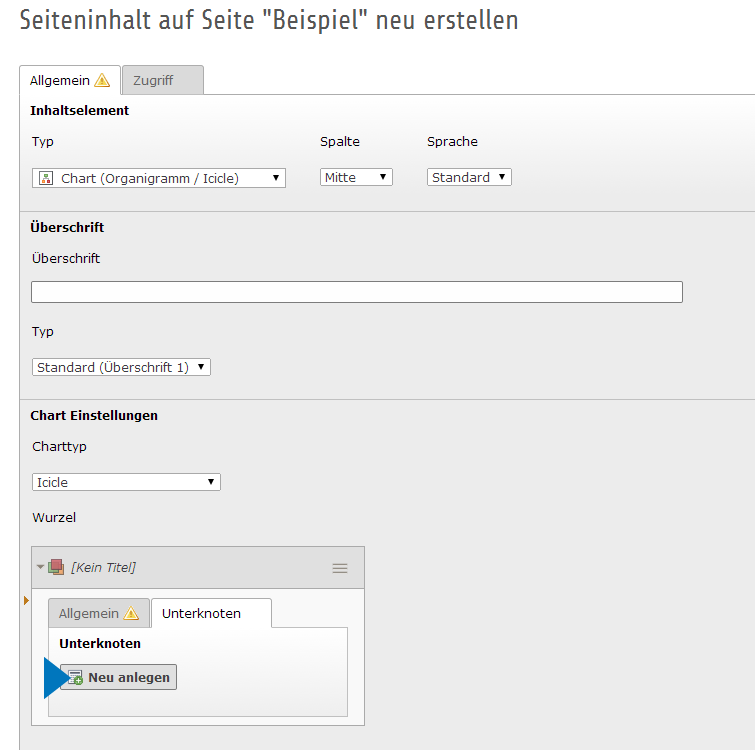Open the Sprache dropdown showing Standard
This screenshot has width=755, height=750.
click(x=469, y=178)
